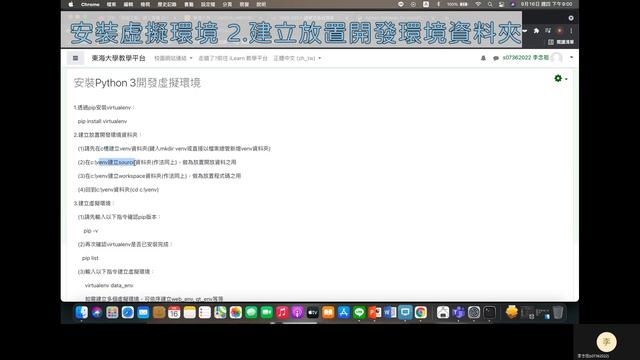Open the Apple menu
This screenshot has width=640, height=360.
[71, 4]
